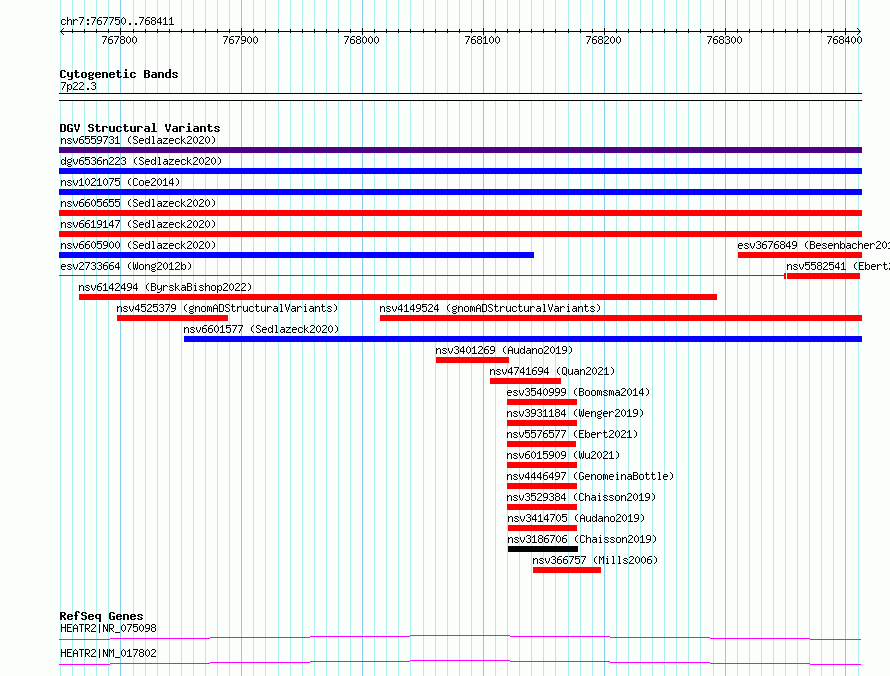Click the 768300 ruler position label
Viewport: 890px width, 676px height.
coord(724,40)
